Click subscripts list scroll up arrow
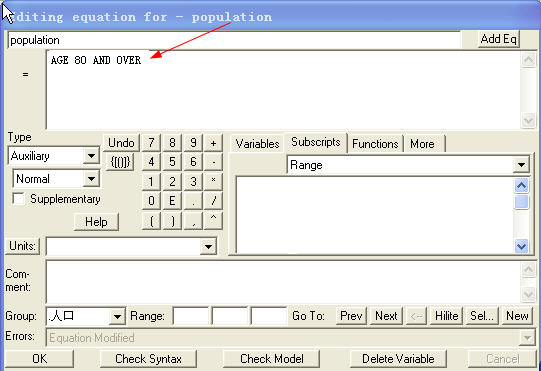 (521, 186)
